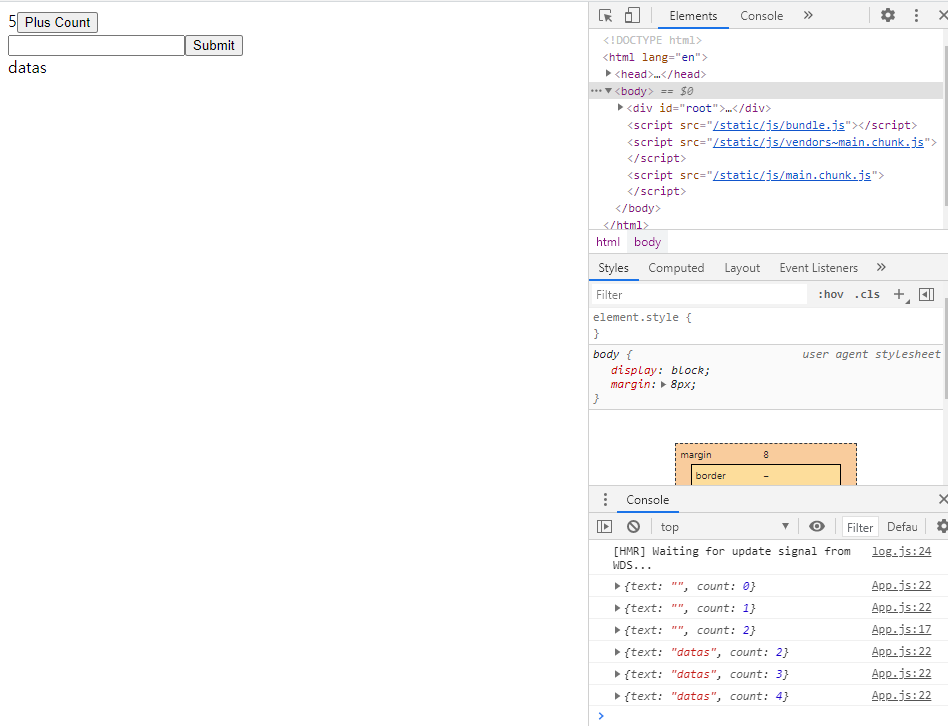Image resolution: width=948 pixels, height=726 pixels.
Task: Open the Computed tab
Action: coord(676,268)
